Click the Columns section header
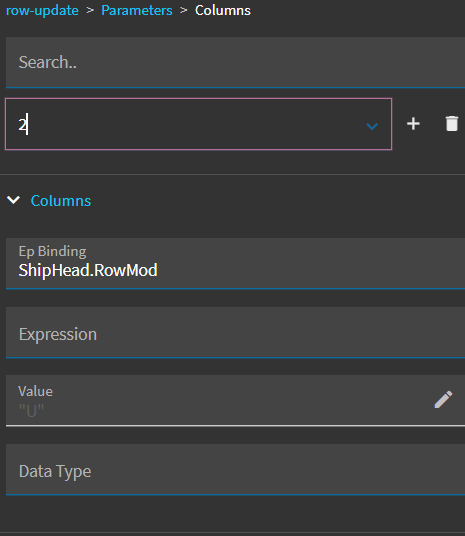Viewport: 465px width, 536px height. pyautogui.click(x=61, y=201)
